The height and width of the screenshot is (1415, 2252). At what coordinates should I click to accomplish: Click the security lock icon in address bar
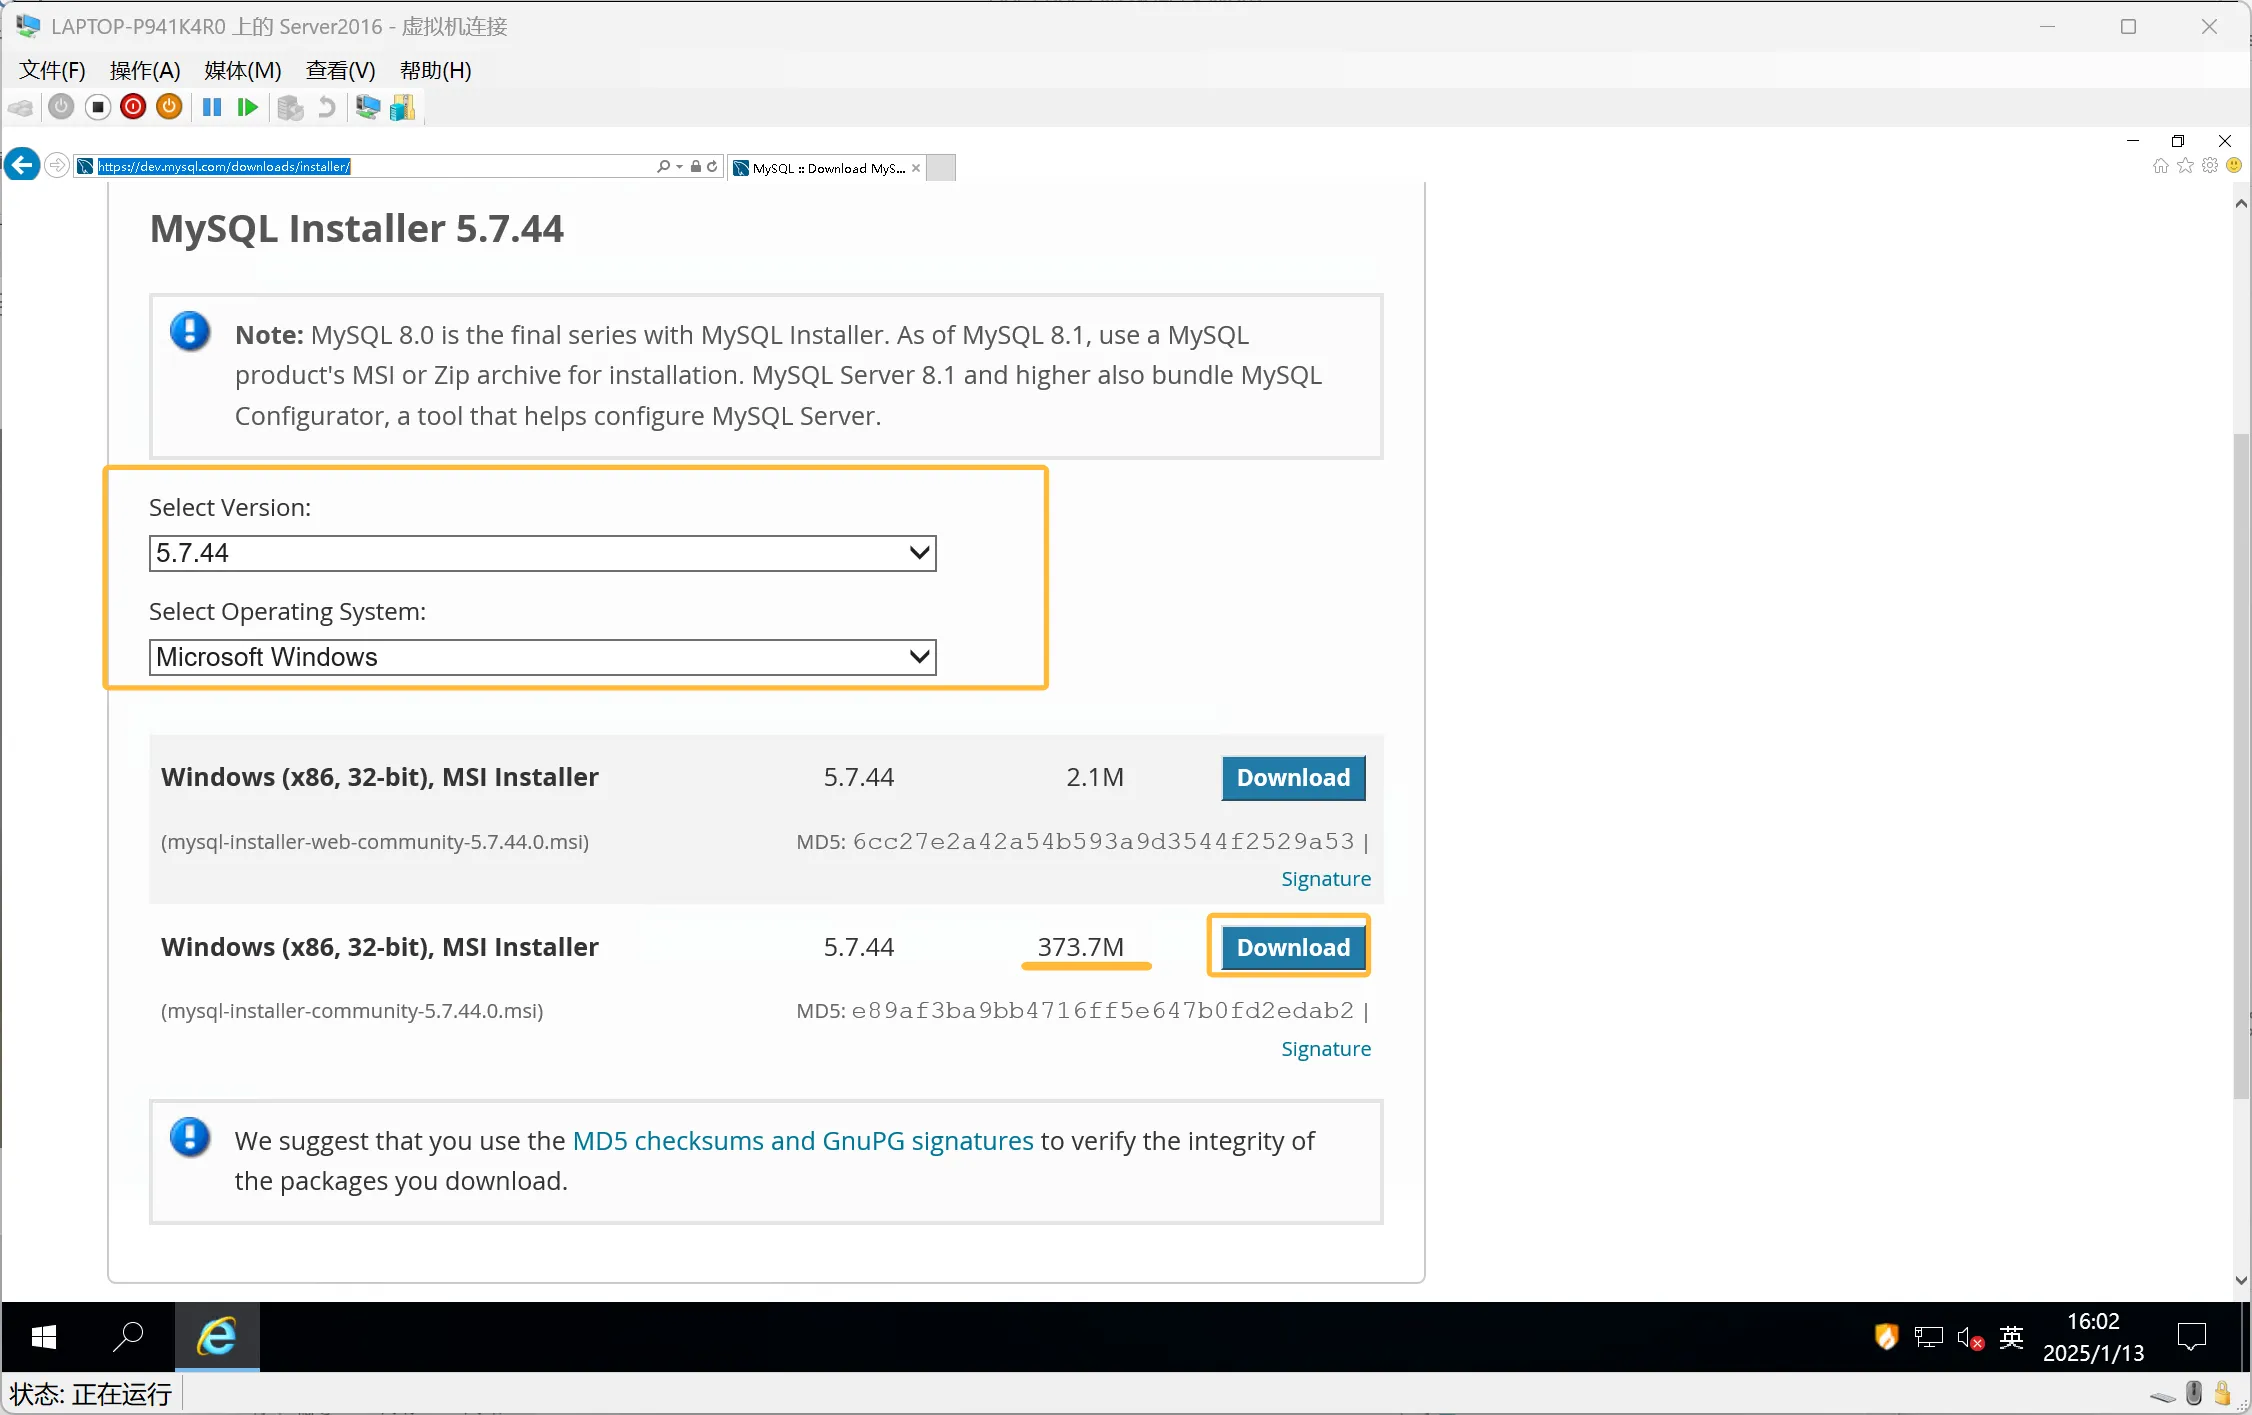[x=696, y=167]
